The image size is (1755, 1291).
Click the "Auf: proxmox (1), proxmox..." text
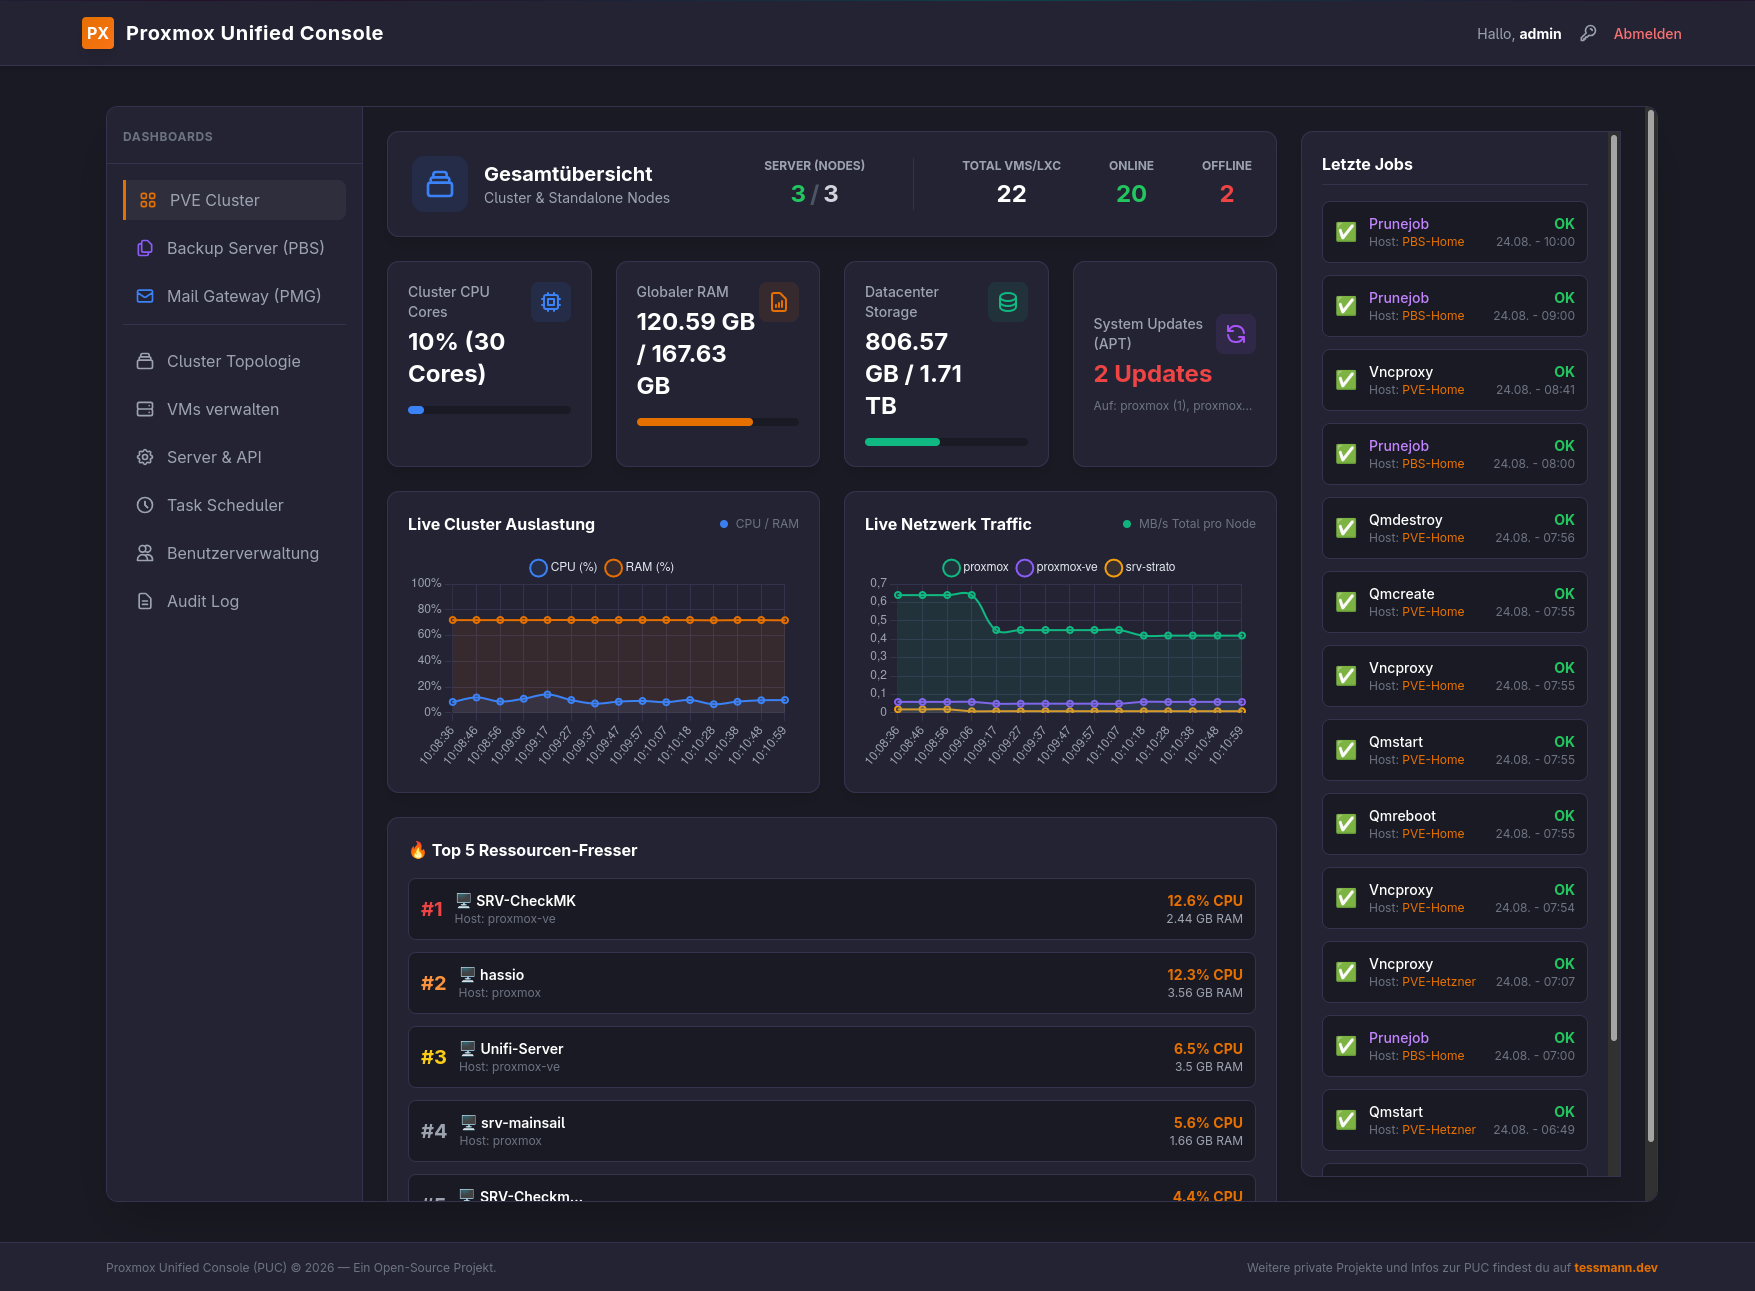(x=1173, y=406)
